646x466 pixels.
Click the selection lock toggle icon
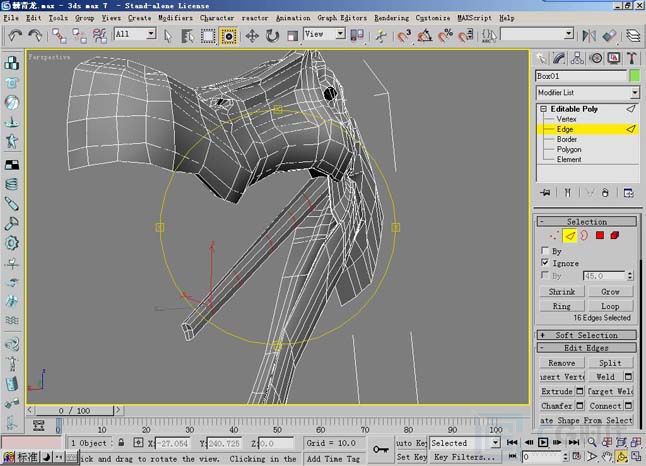(x=122, y=442)
